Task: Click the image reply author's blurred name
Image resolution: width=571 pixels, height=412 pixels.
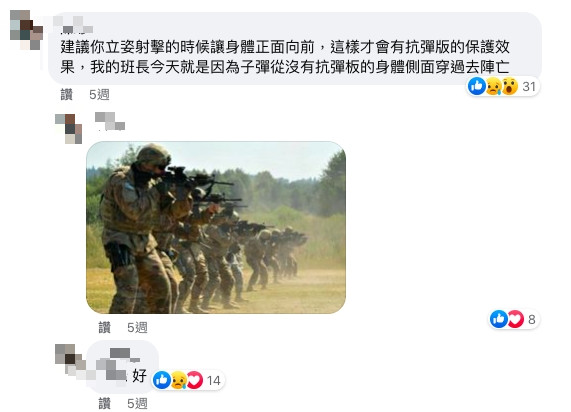Action: [x=110, y=121]
